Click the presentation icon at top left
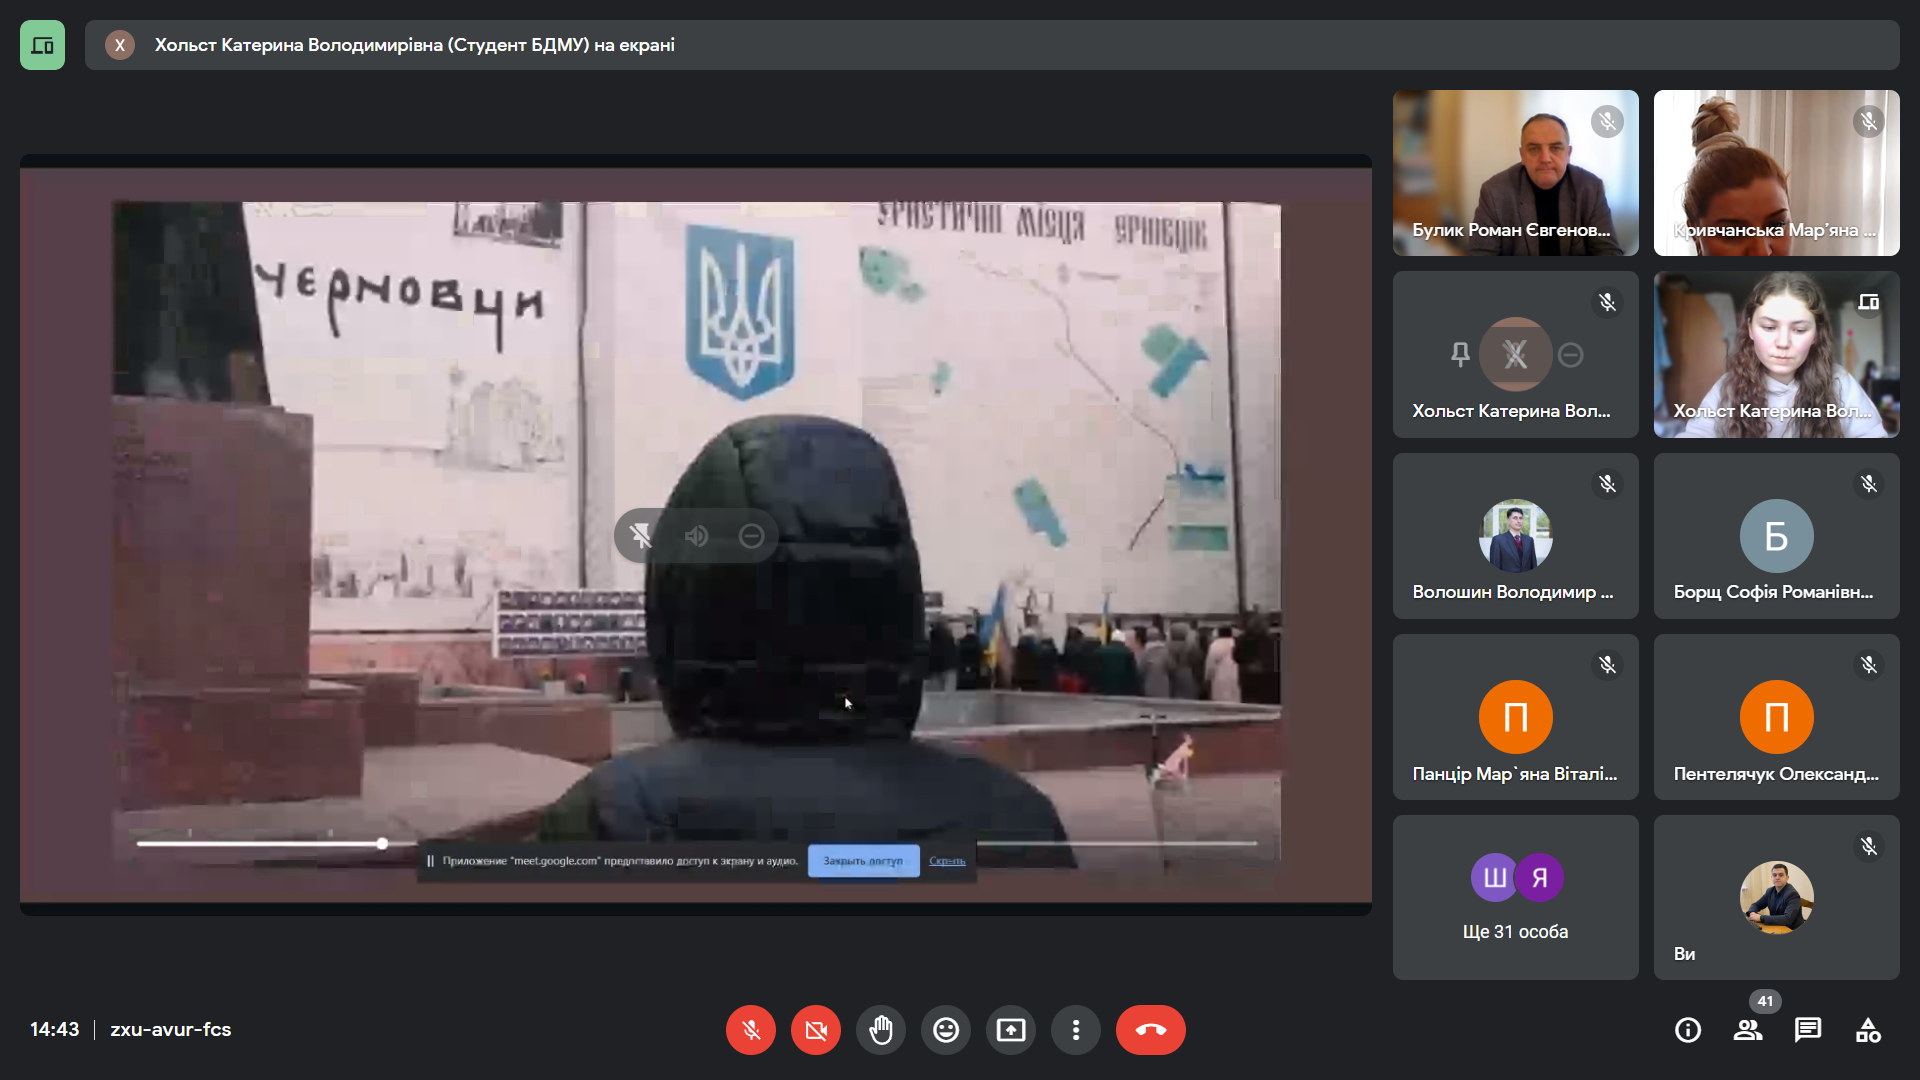 coord(42,45)
